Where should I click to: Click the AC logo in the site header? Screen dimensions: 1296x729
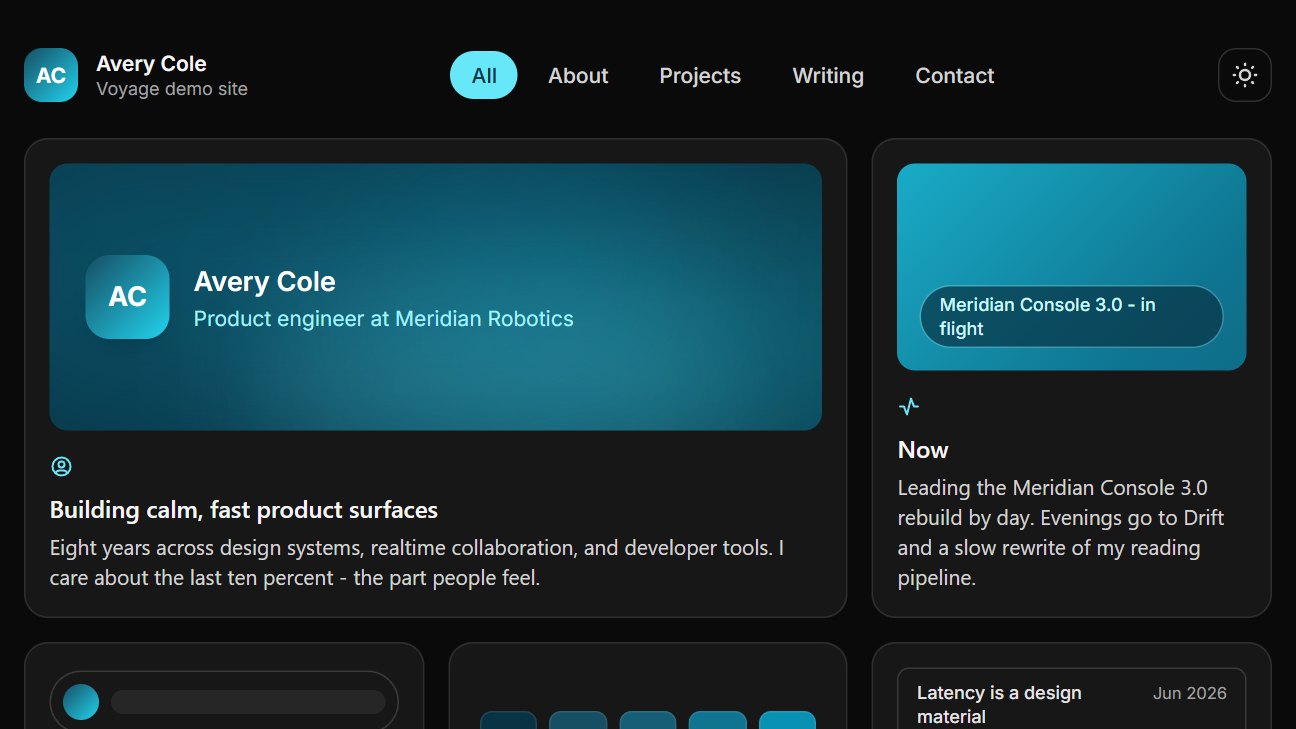pyautogui.click(x=51, y=75)
